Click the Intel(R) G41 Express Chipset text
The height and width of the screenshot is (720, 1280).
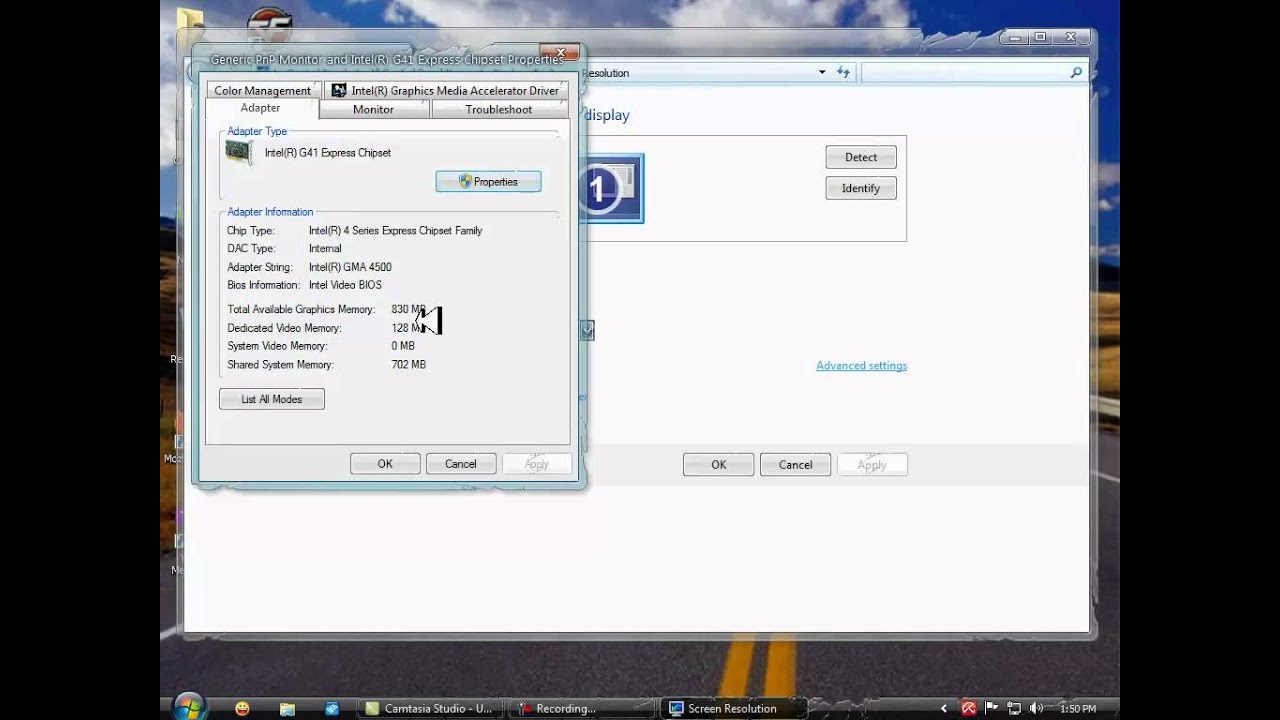[x=328, y=153]
